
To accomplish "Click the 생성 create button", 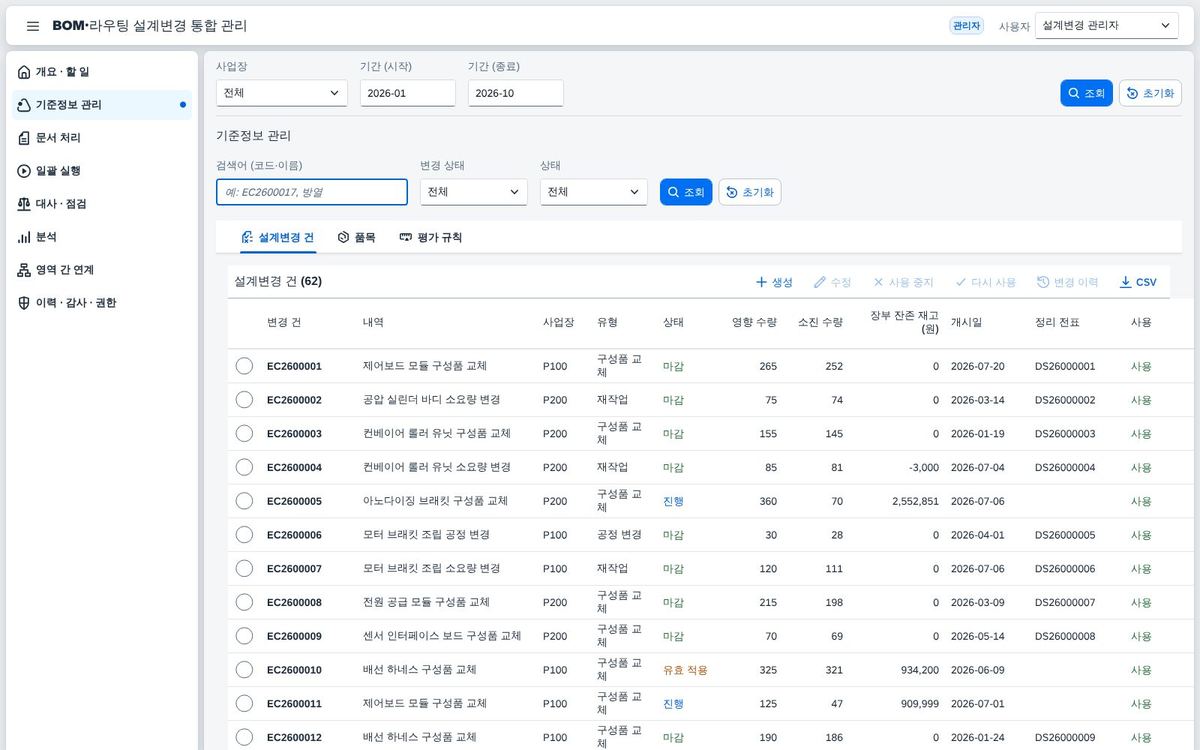I will pos(774,282).
